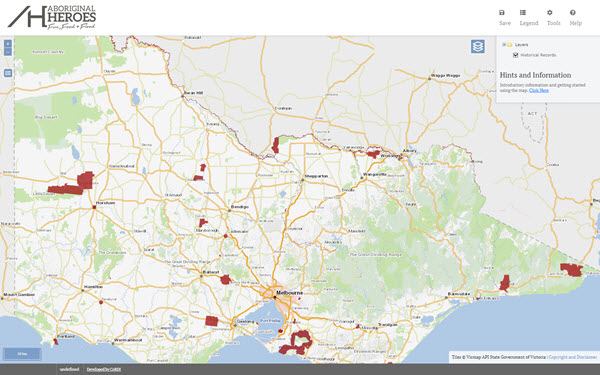This screenshot has height=375, width=600.
Task: Click the red marker at Horsham
Action: pos(94,207)
